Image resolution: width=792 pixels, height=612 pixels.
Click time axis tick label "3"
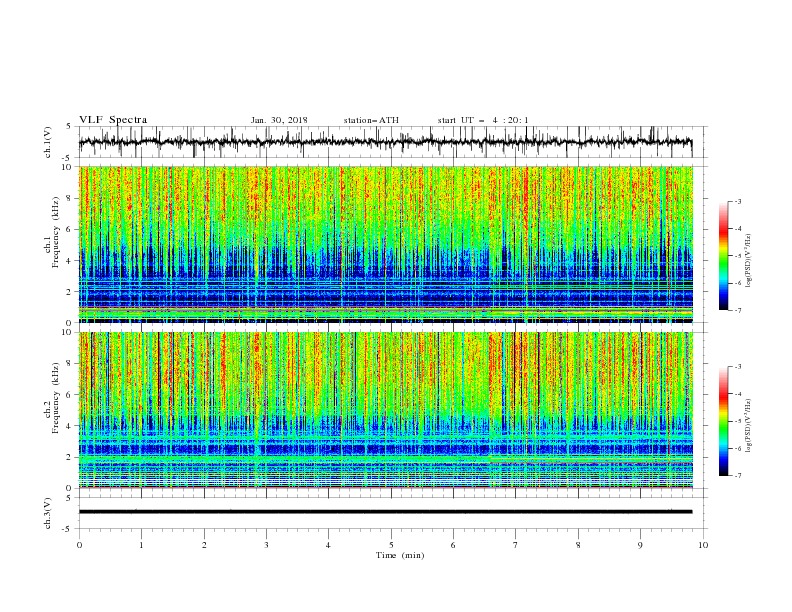(266, 545)
